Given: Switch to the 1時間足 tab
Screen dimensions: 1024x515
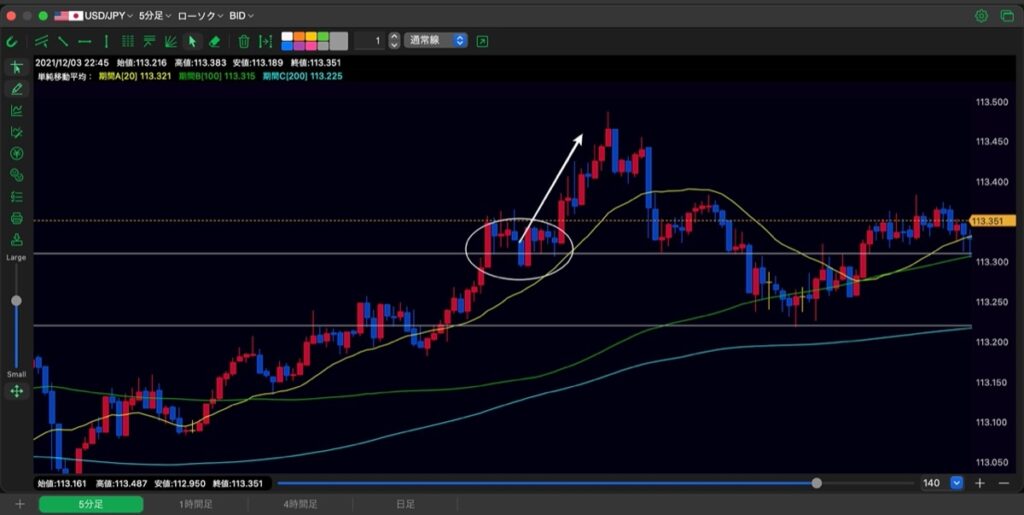Looking at the screenshot, I should click(x=196, y=505).
